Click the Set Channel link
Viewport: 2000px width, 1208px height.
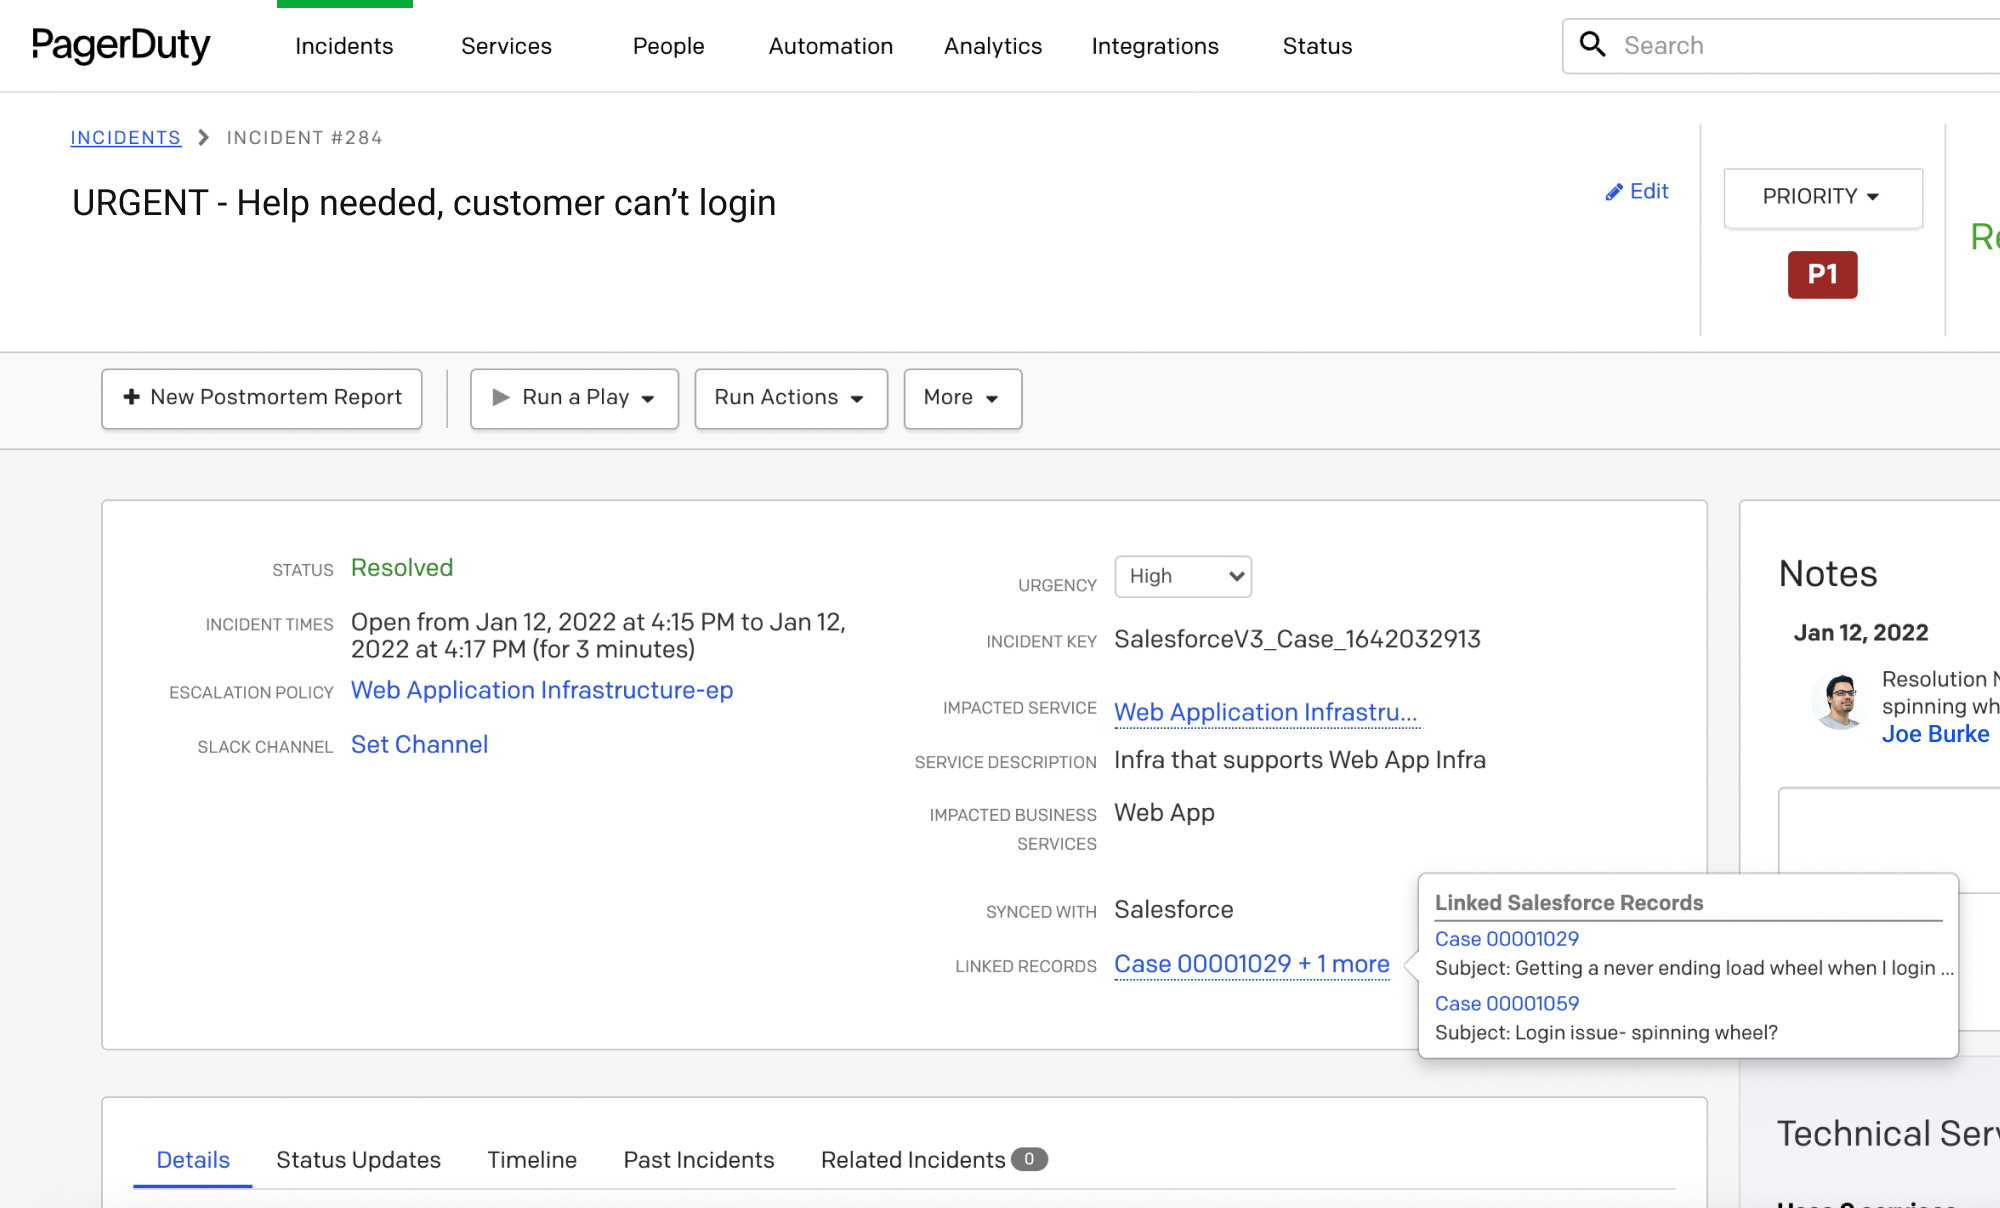(x=419, y=745)
